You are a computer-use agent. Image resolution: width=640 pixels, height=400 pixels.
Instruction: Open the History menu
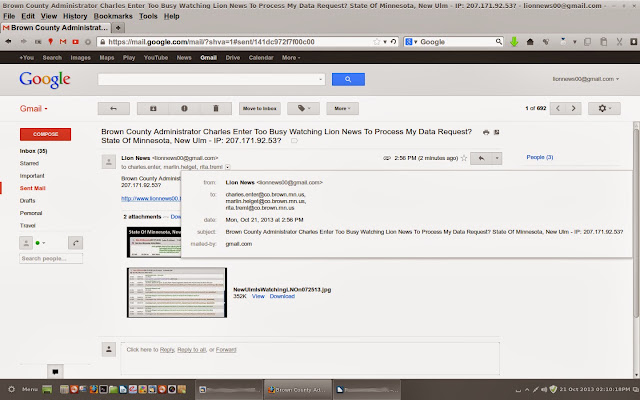coord(75,16)
